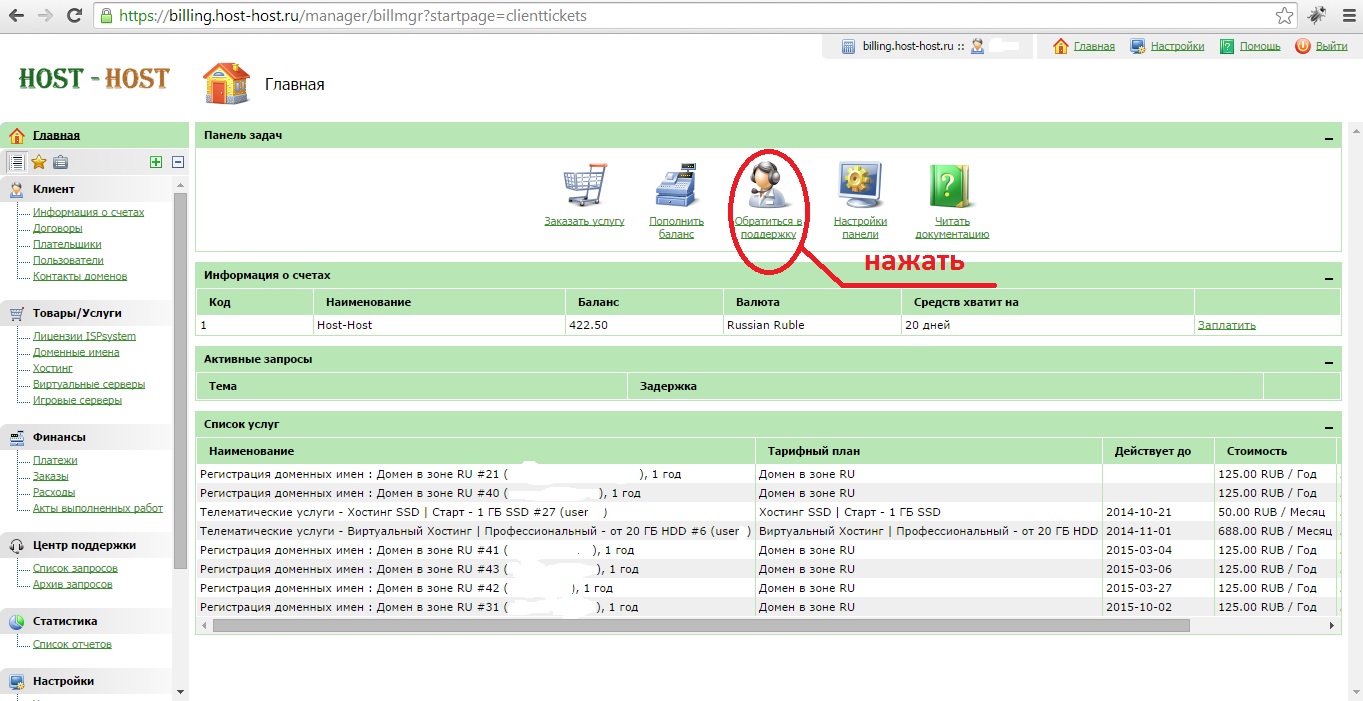This screenshot has width=1363, height=701.
Task: Click the briefcase icon in sidebar toolbar
Action: point(60,162)
